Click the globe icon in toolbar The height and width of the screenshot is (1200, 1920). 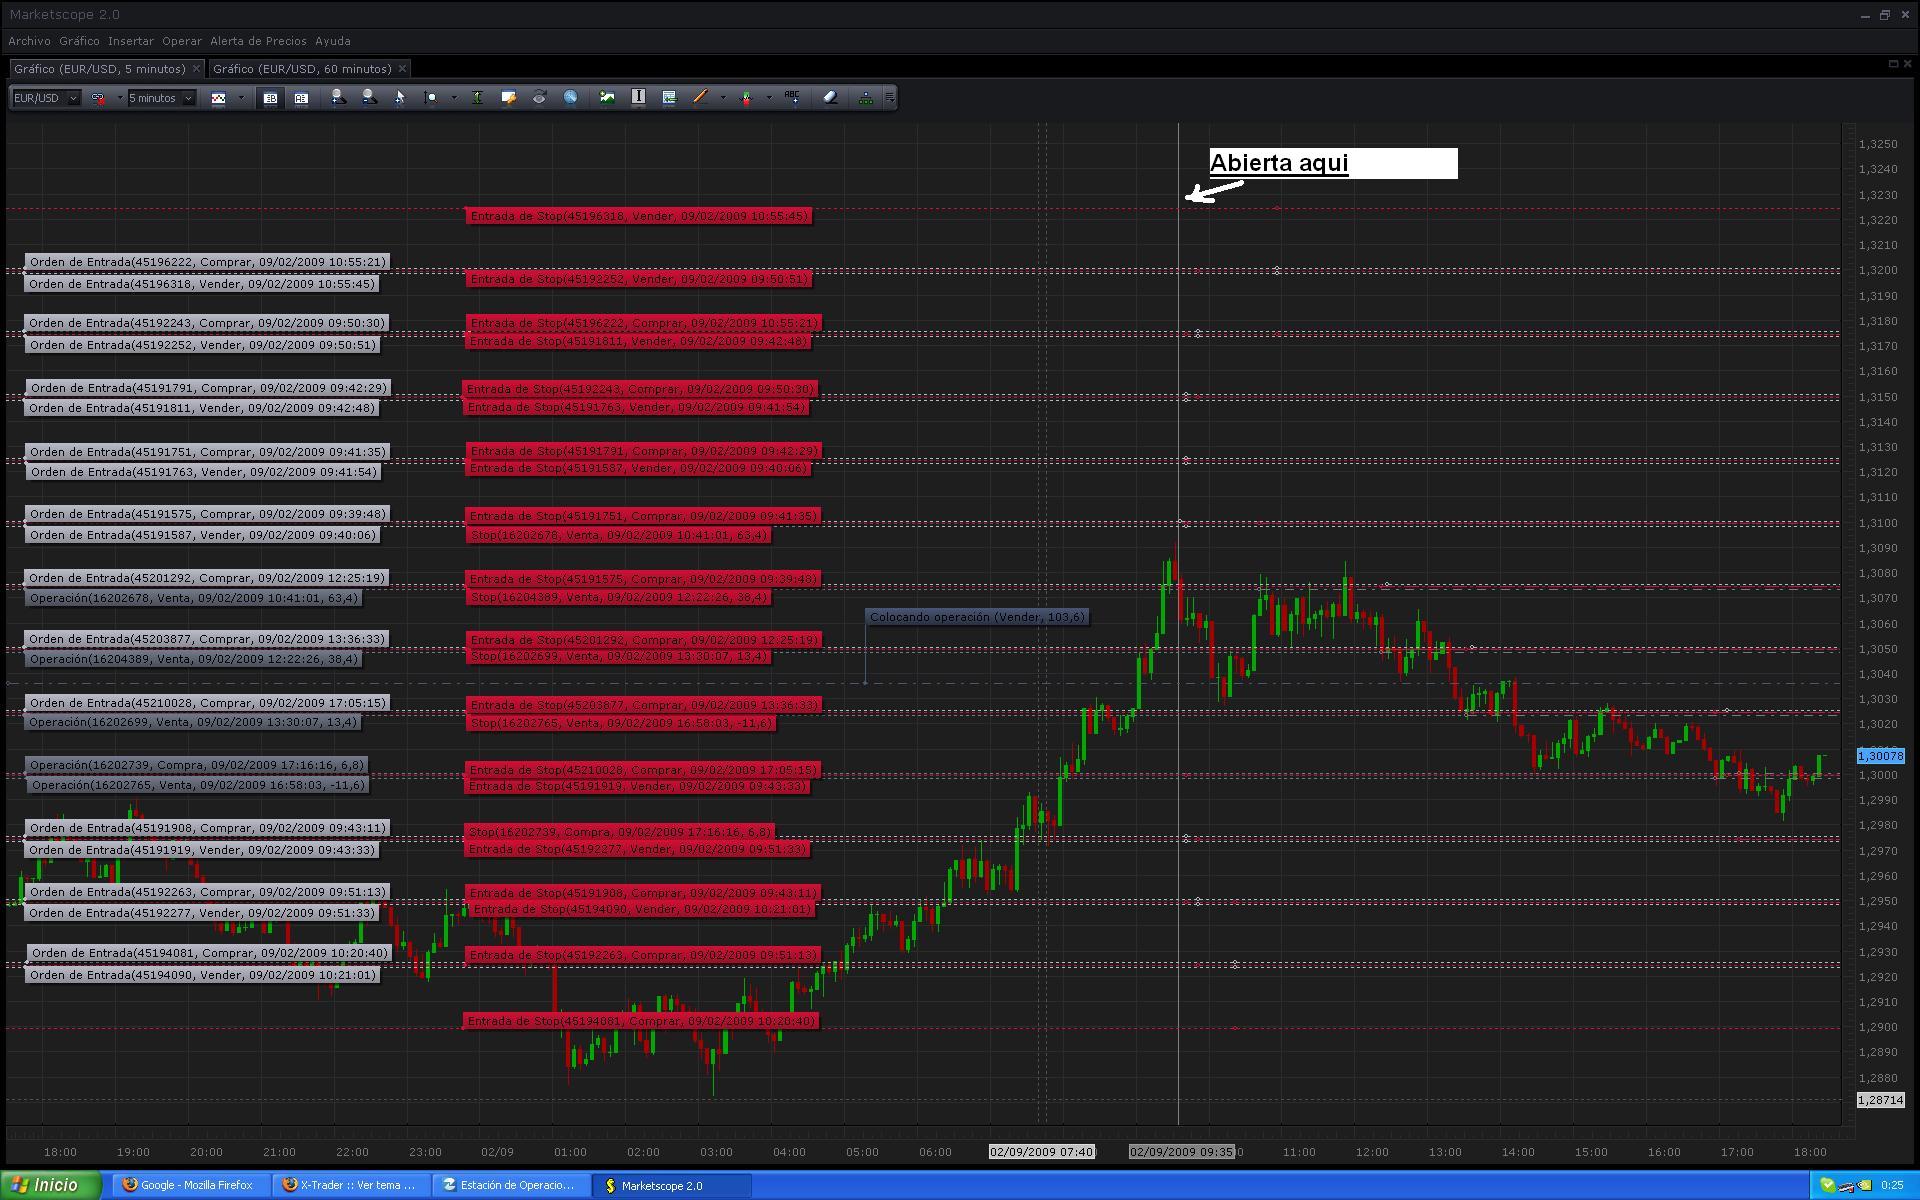click(570, 97)
